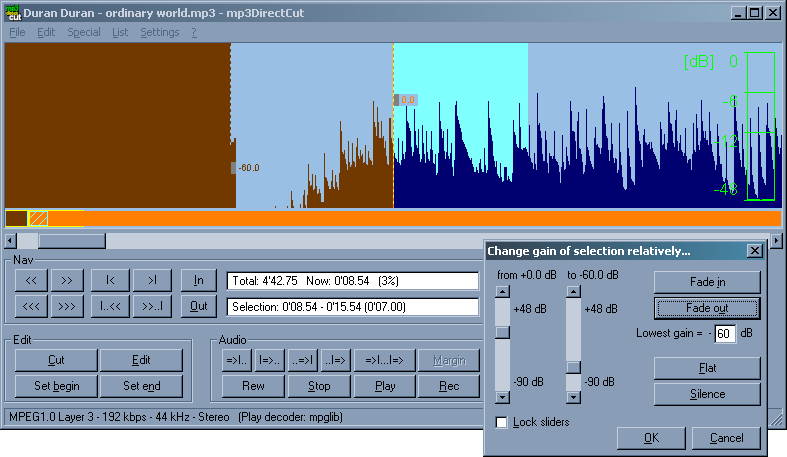
Task: Click the scrollbar right arrow
Action: point(776,241)
